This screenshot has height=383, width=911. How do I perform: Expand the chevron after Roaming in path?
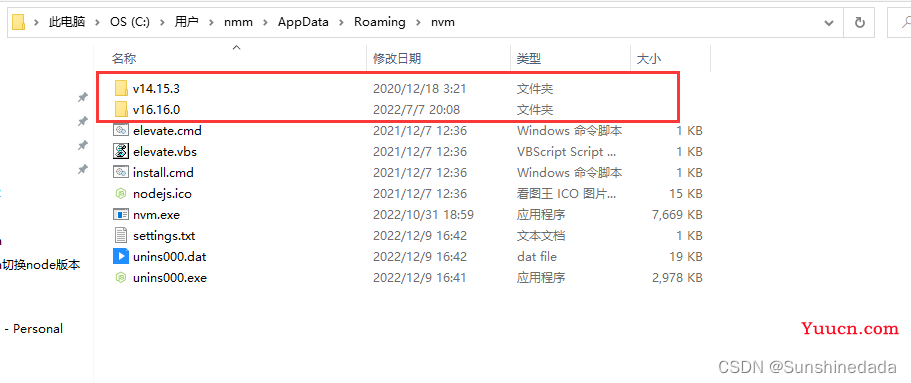[418, 22]
